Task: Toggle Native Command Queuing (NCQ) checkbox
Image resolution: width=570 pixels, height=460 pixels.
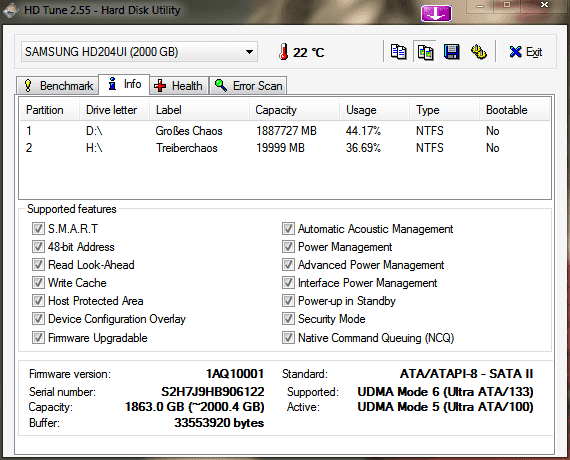Action: pos(288,337)
